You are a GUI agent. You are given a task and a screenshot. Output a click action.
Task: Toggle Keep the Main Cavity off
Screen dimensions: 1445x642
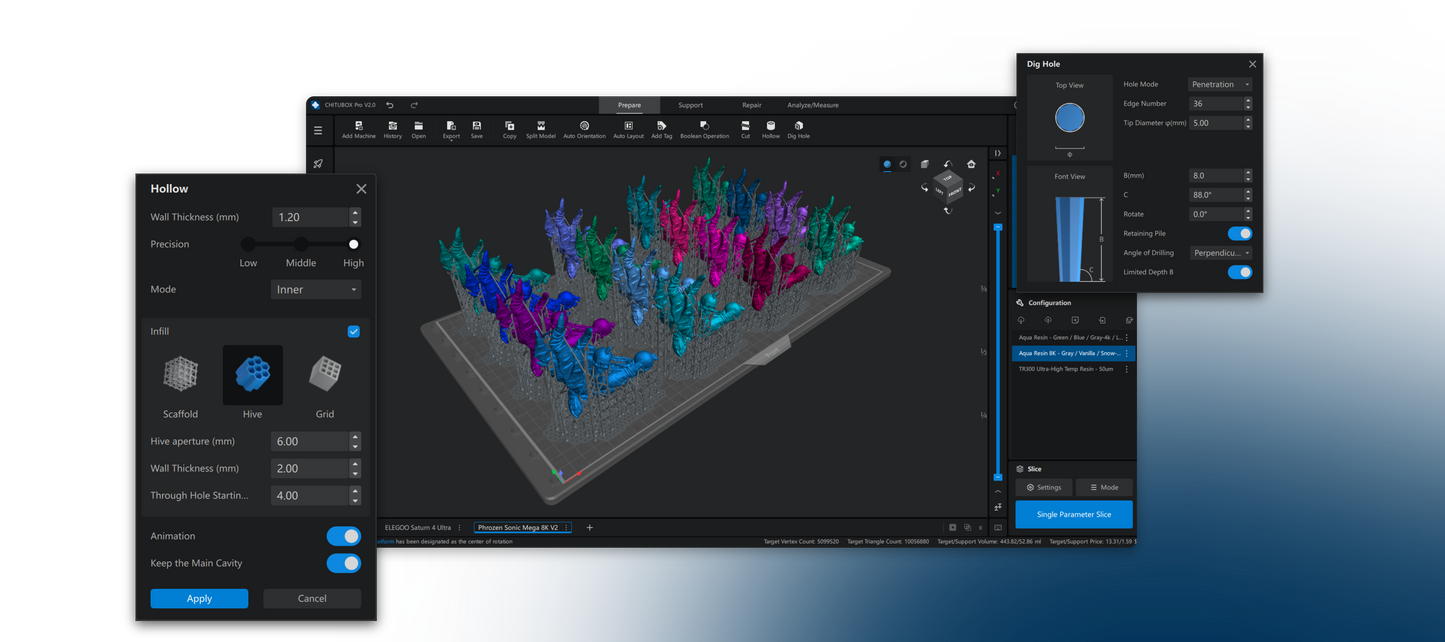(x=343, y=563)
